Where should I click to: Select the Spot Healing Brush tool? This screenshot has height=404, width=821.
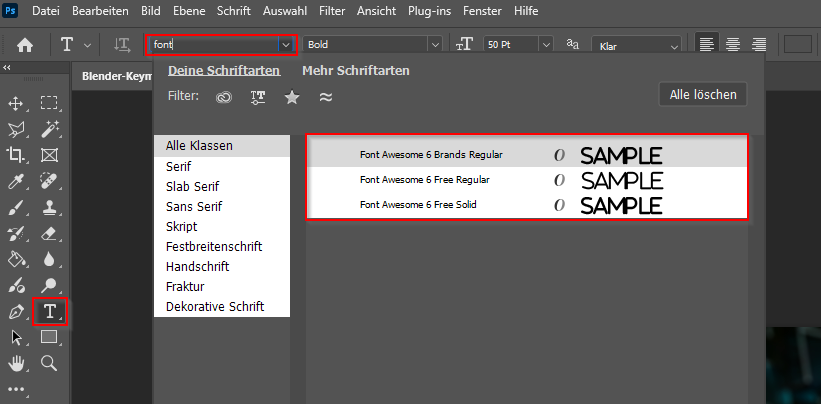[49, 181]
